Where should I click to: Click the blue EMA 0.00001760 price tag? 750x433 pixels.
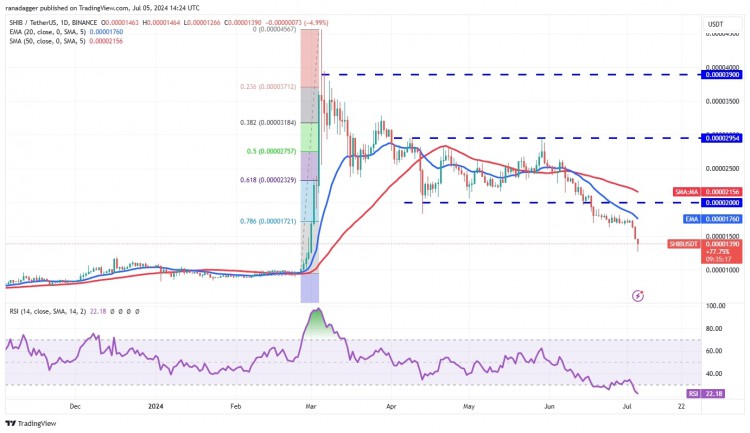[x=713, y=219]
